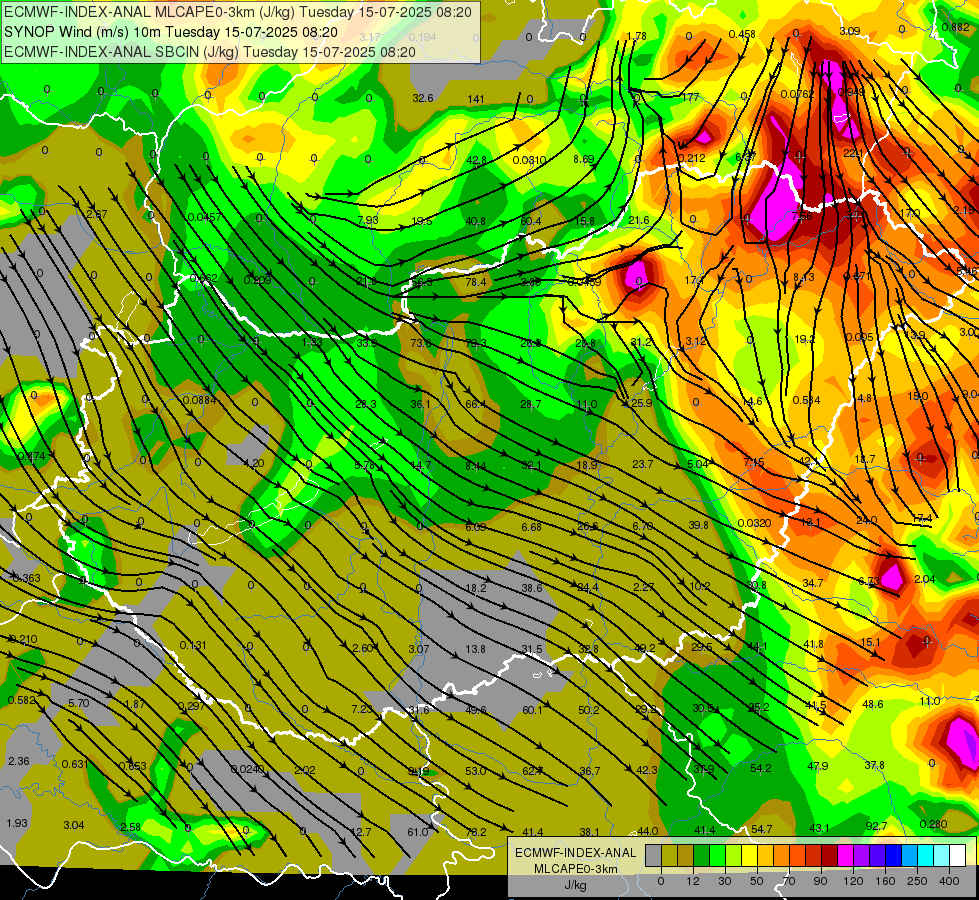Image resolution: width=979 pixels, height=900 pixels.
Task: Click the SYNOP Wind 10m title line
Action: [171, 32]
